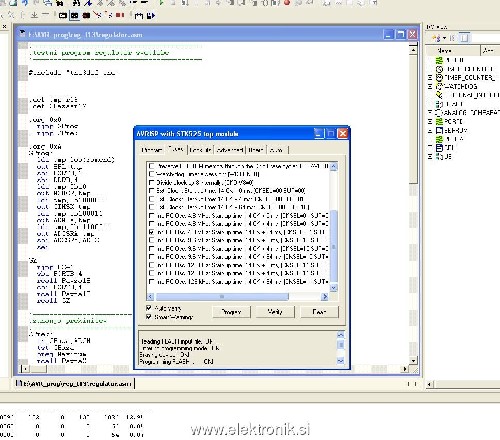The width and height of the screenshot is (500, 440).
Task: Open dropdown arrow beside I/O view filter icon
Action: [444, 38]
